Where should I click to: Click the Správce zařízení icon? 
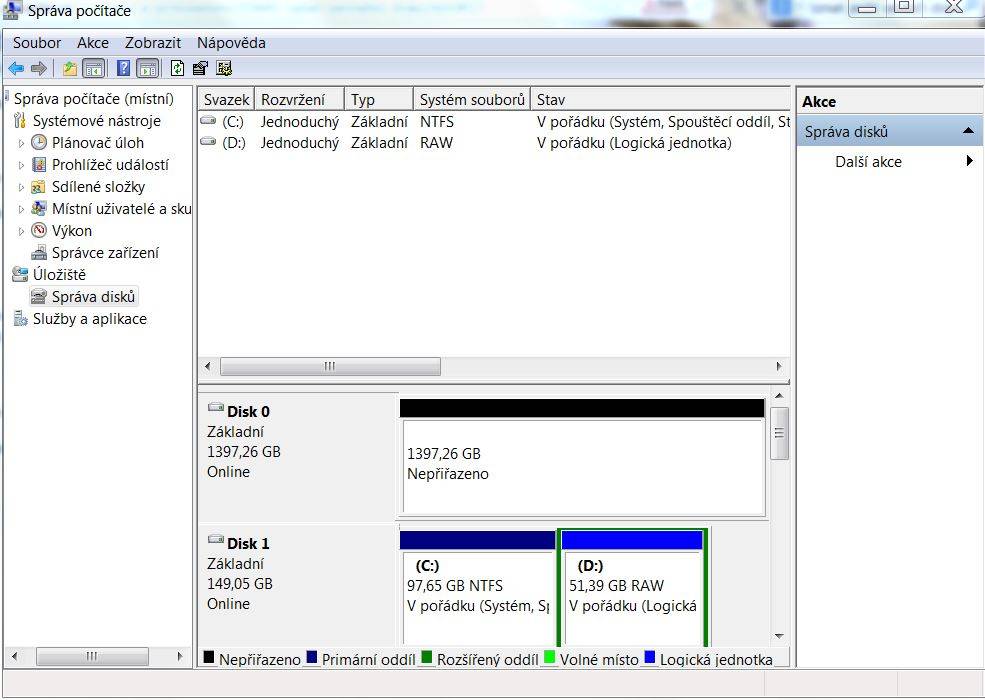pyautogui.click(x=39, y=253)
